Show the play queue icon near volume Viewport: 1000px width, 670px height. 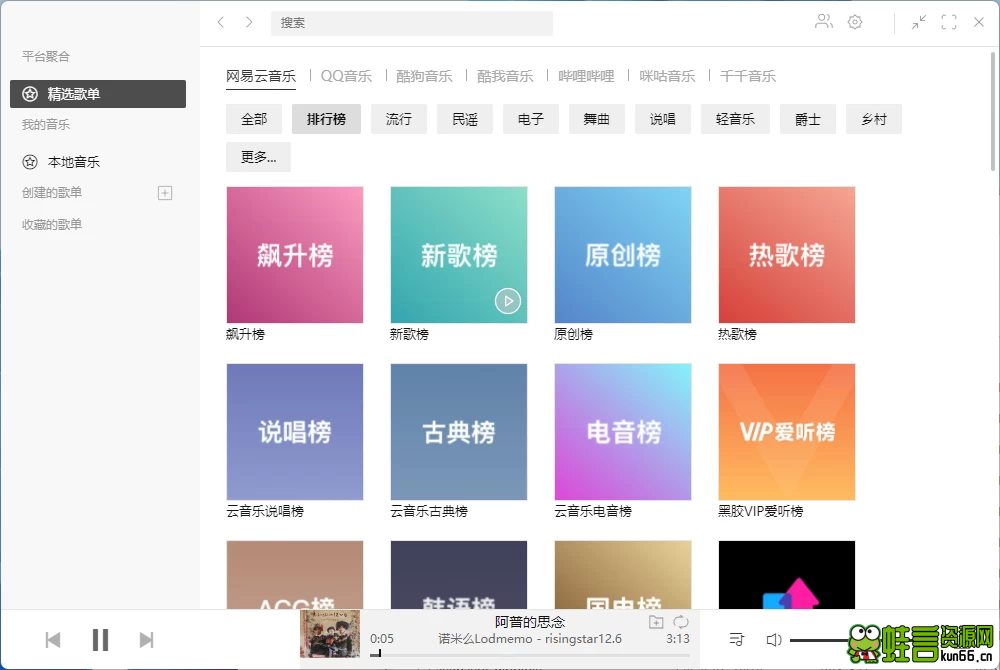point(736,639)
